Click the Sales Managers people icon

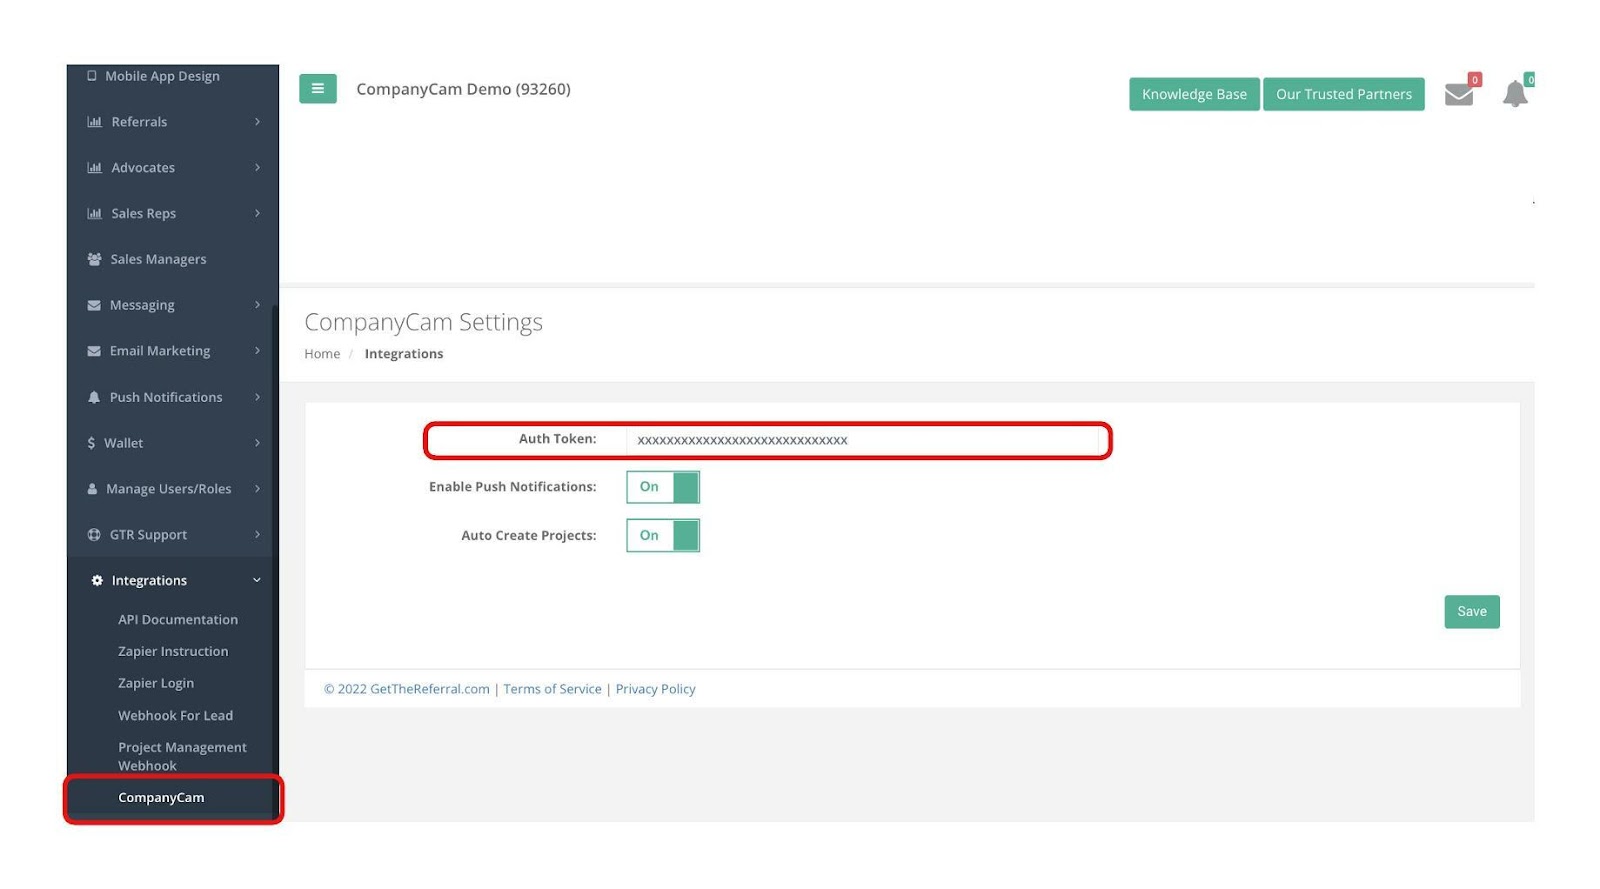94,259
